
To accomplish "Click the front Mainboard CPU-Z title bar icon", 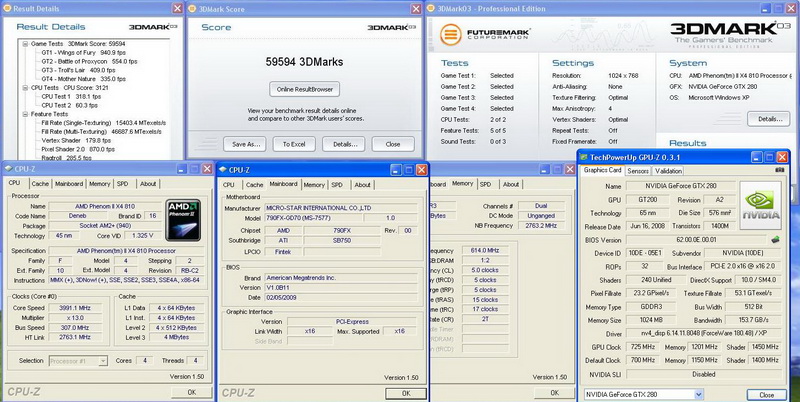I will pyautogui.click(x=224, y=170).
